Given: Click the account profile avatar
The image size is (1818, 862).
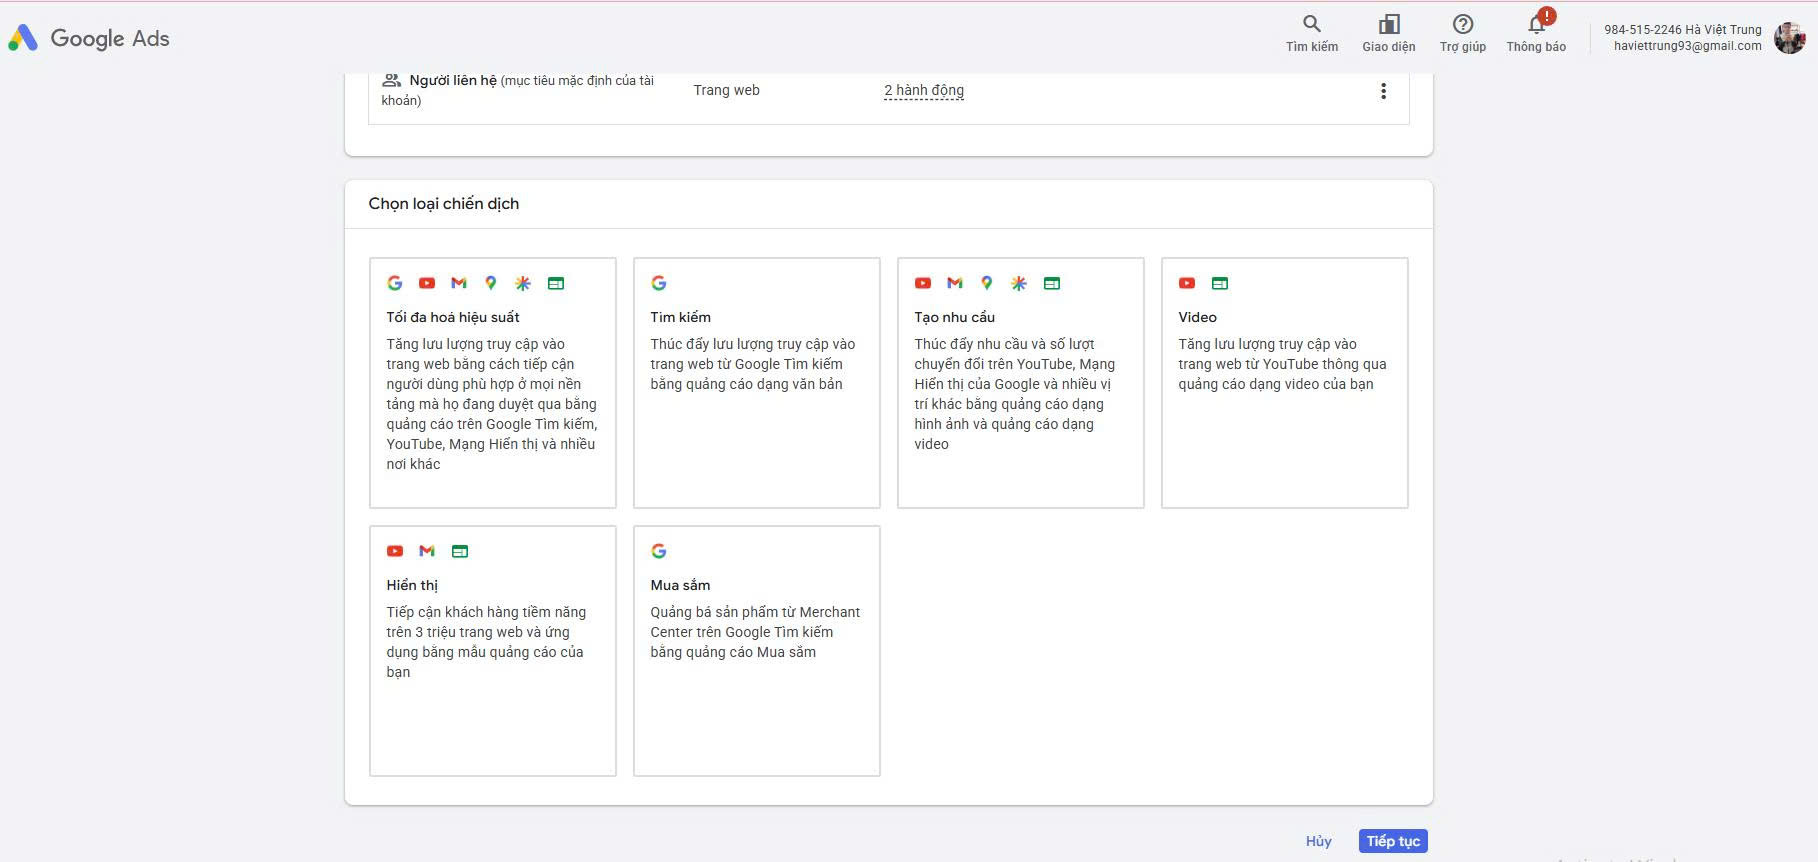Looking at the screenshot, I should point(1789,38).
